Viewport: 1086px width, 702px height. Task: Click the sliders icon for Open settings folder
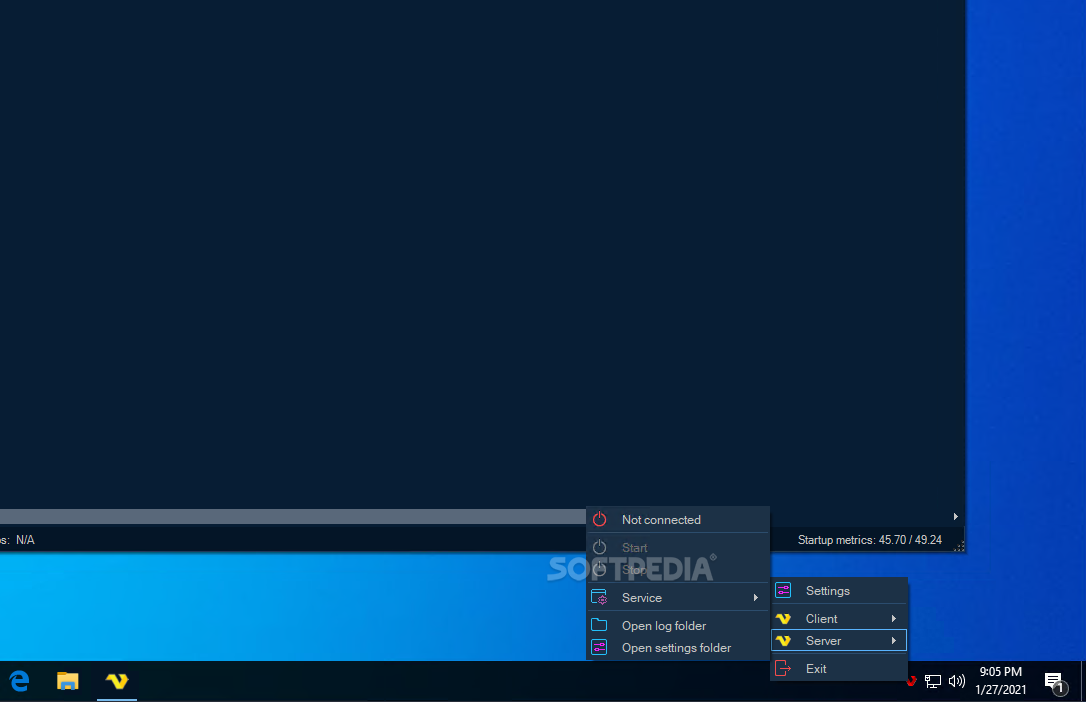coord(600,647)
